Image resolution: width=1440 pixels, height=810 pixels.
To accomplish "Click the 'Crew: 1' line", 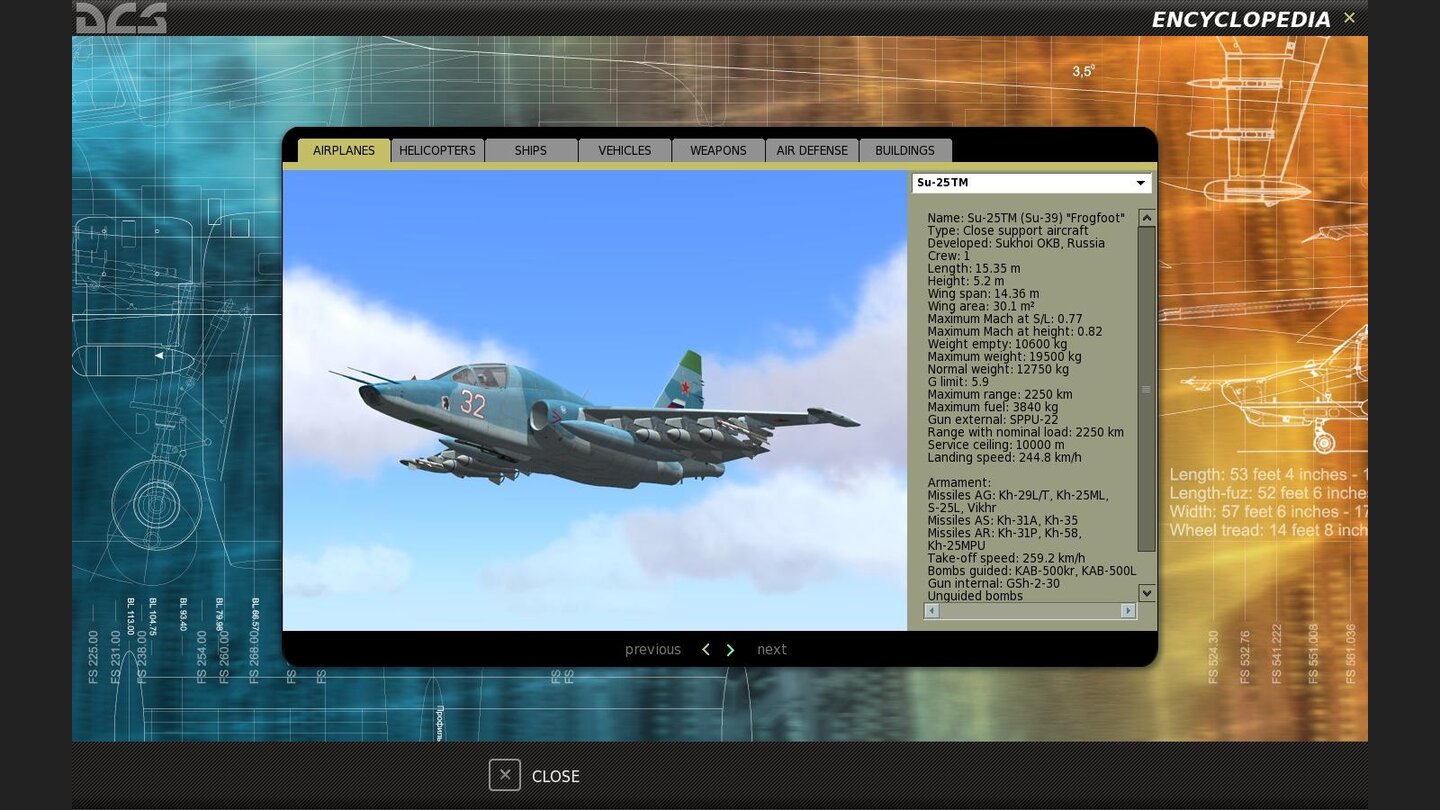I will pos(949,256).
